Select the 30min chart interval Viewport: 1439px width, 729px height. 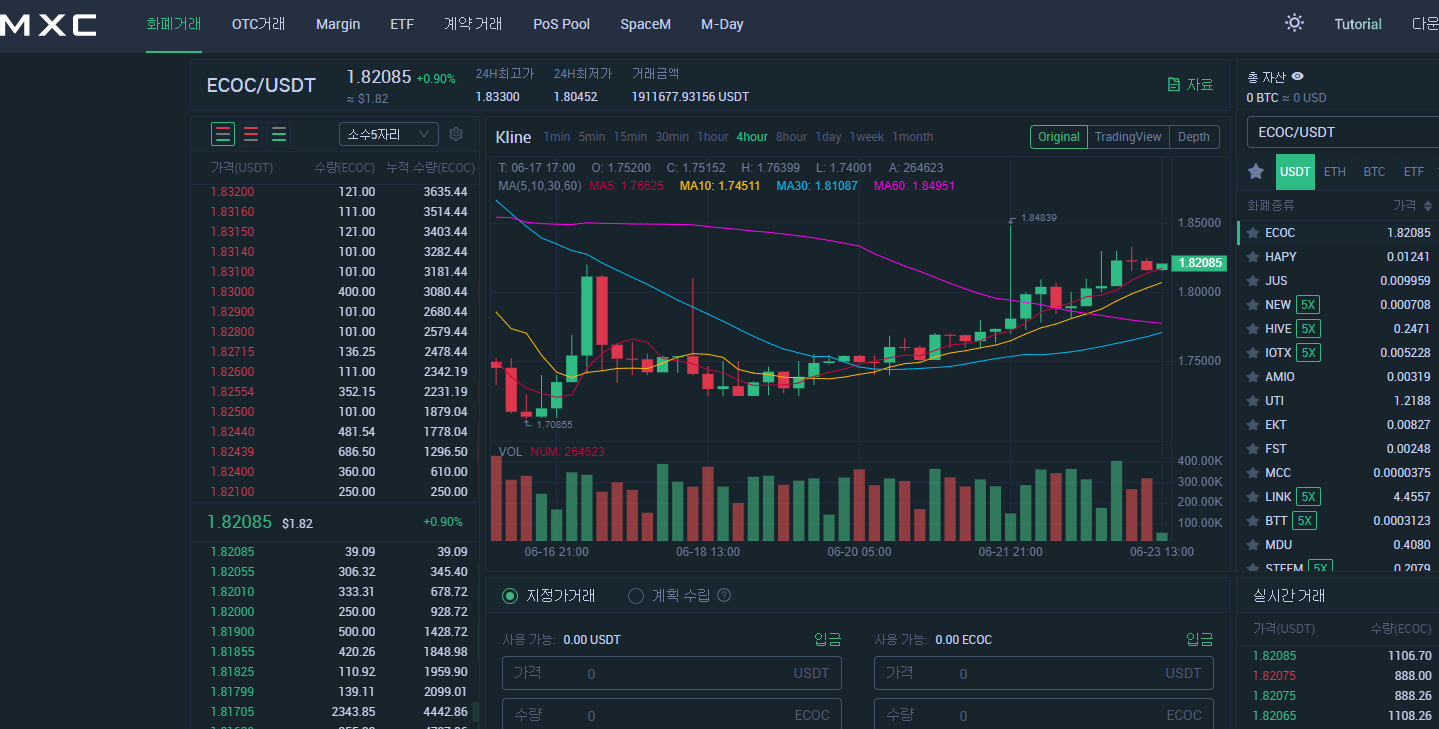(672, 137)
